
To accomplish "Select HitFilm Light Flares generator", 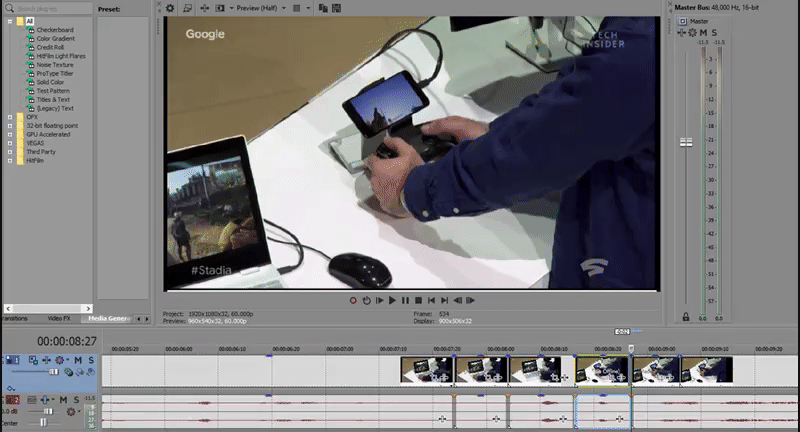I will pyautogui.click(x=61, y=56).
